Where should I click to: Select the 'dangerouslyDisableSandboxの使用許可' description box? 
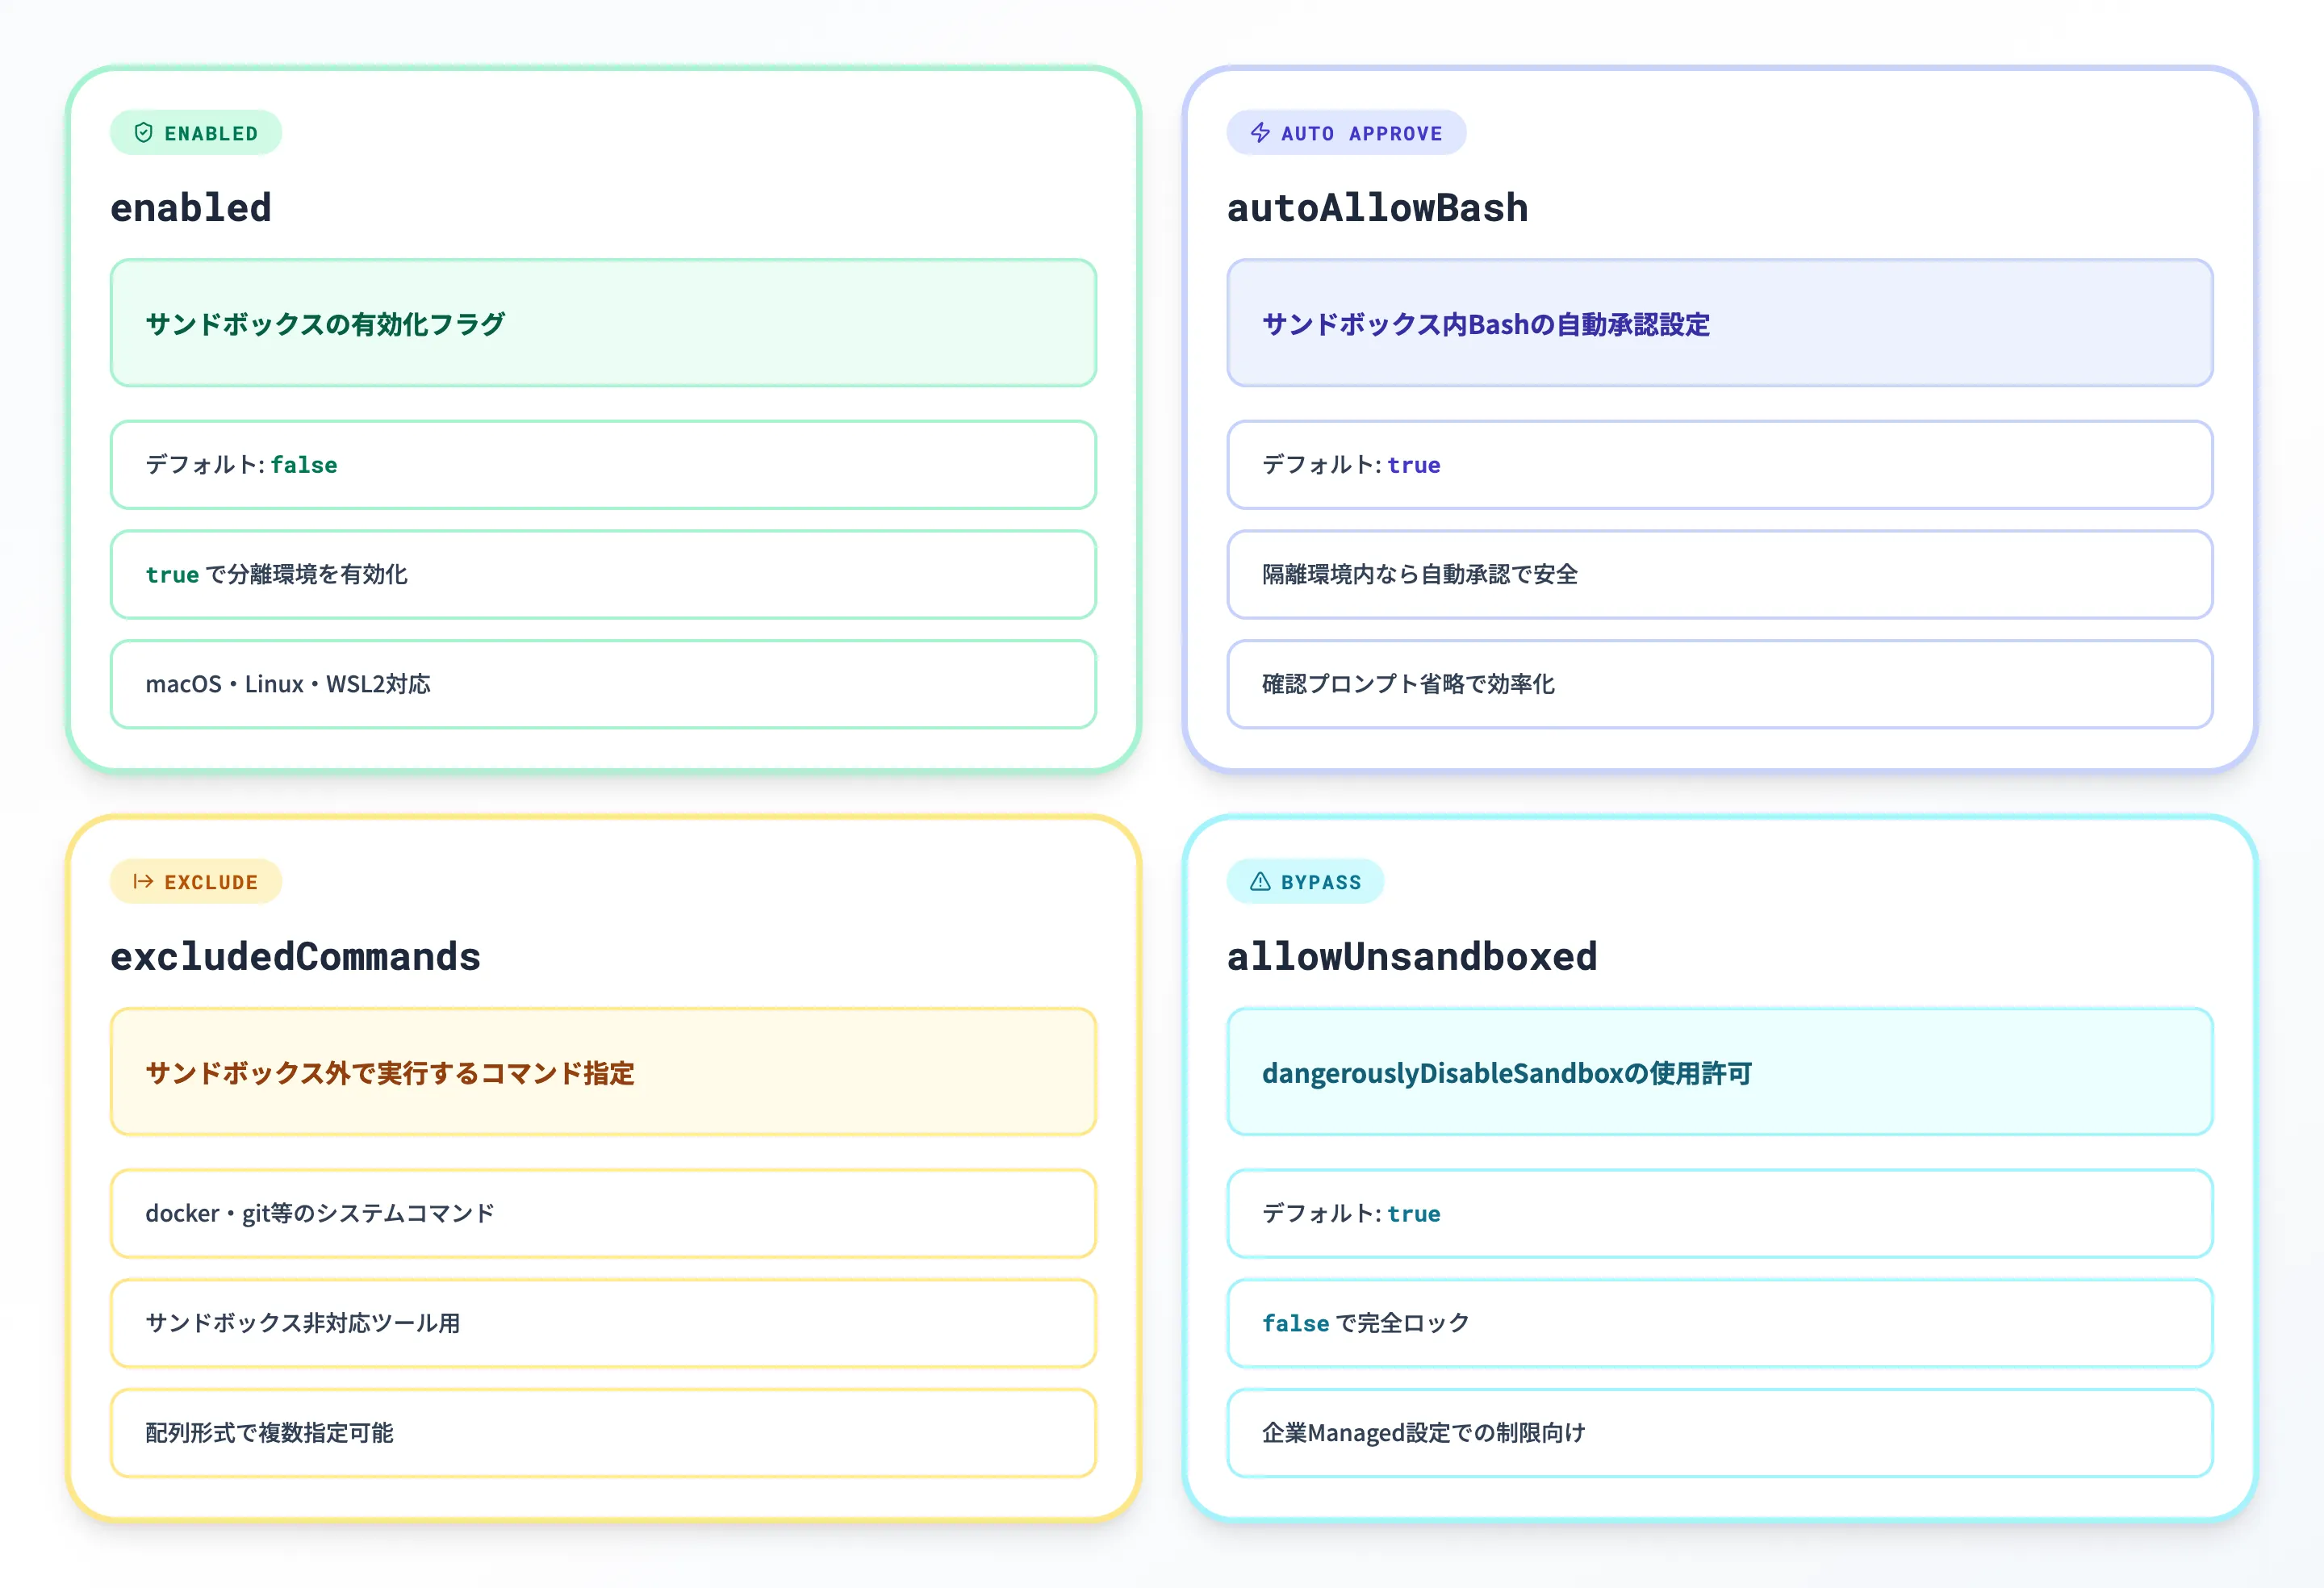click(x=1719, y=1072)
